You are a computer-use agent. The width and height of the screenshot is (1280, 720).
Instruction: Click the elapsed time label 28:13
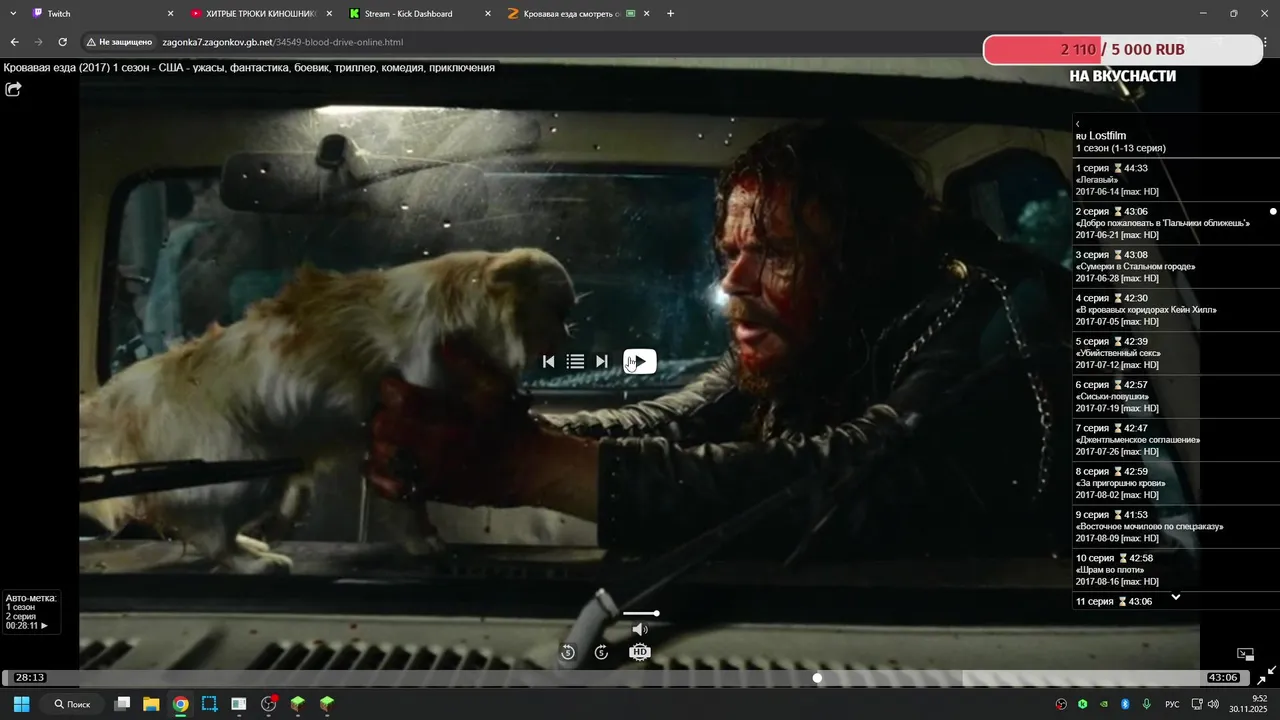[30, 678]
